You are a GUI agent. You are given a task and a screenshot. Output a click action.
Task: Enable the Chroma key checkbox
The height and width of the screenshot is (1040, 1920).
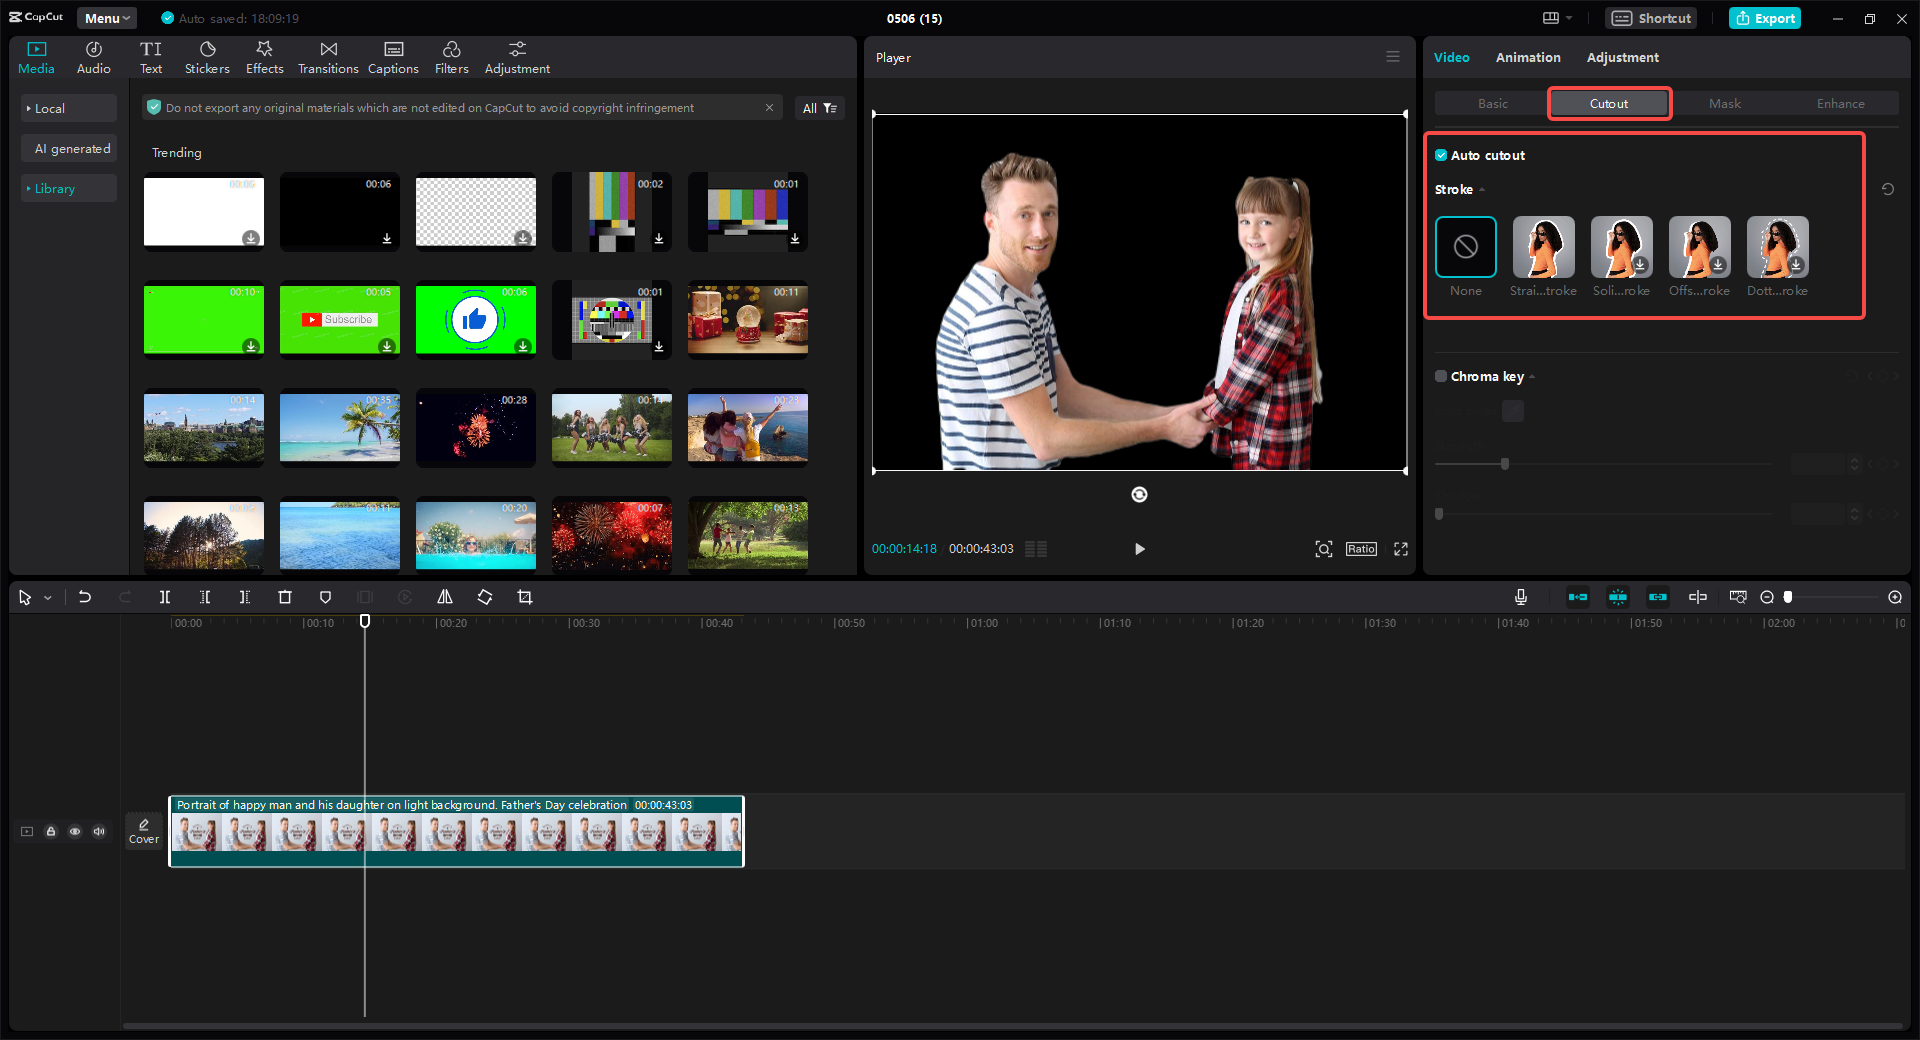point(1441,377)
